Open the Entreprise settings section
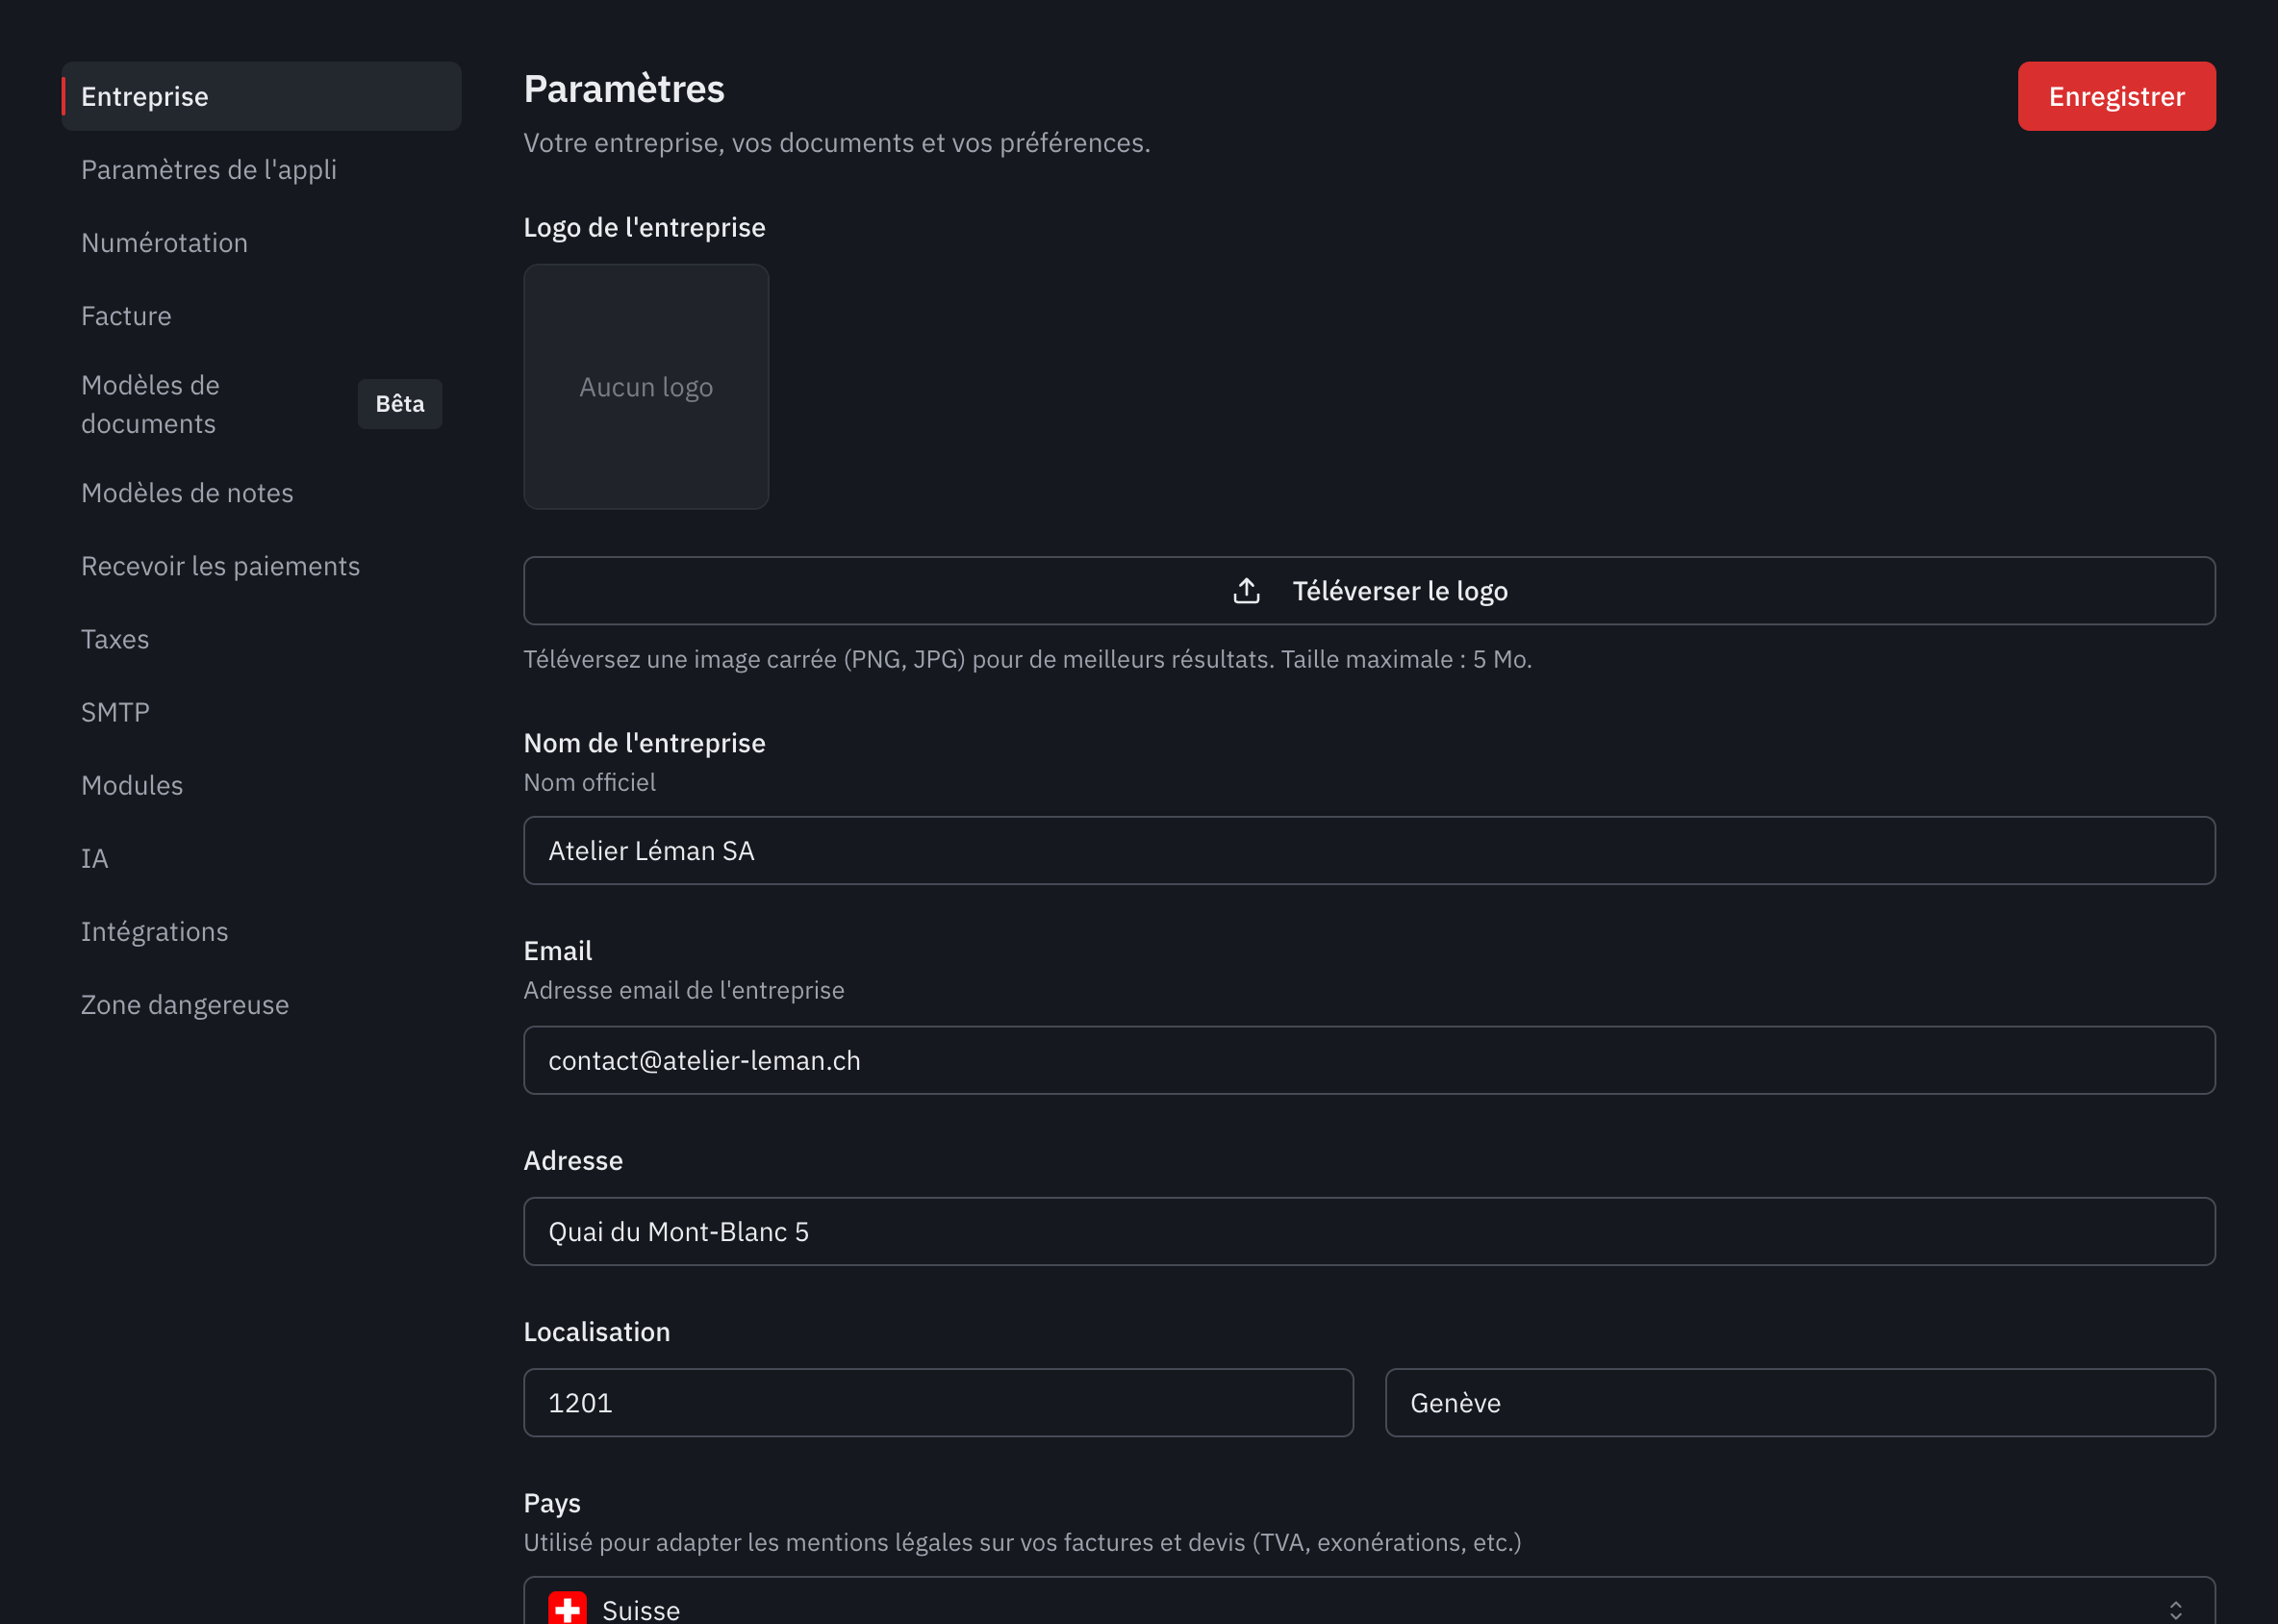The image size is (2278, 1624). click(x=261, y=96)
